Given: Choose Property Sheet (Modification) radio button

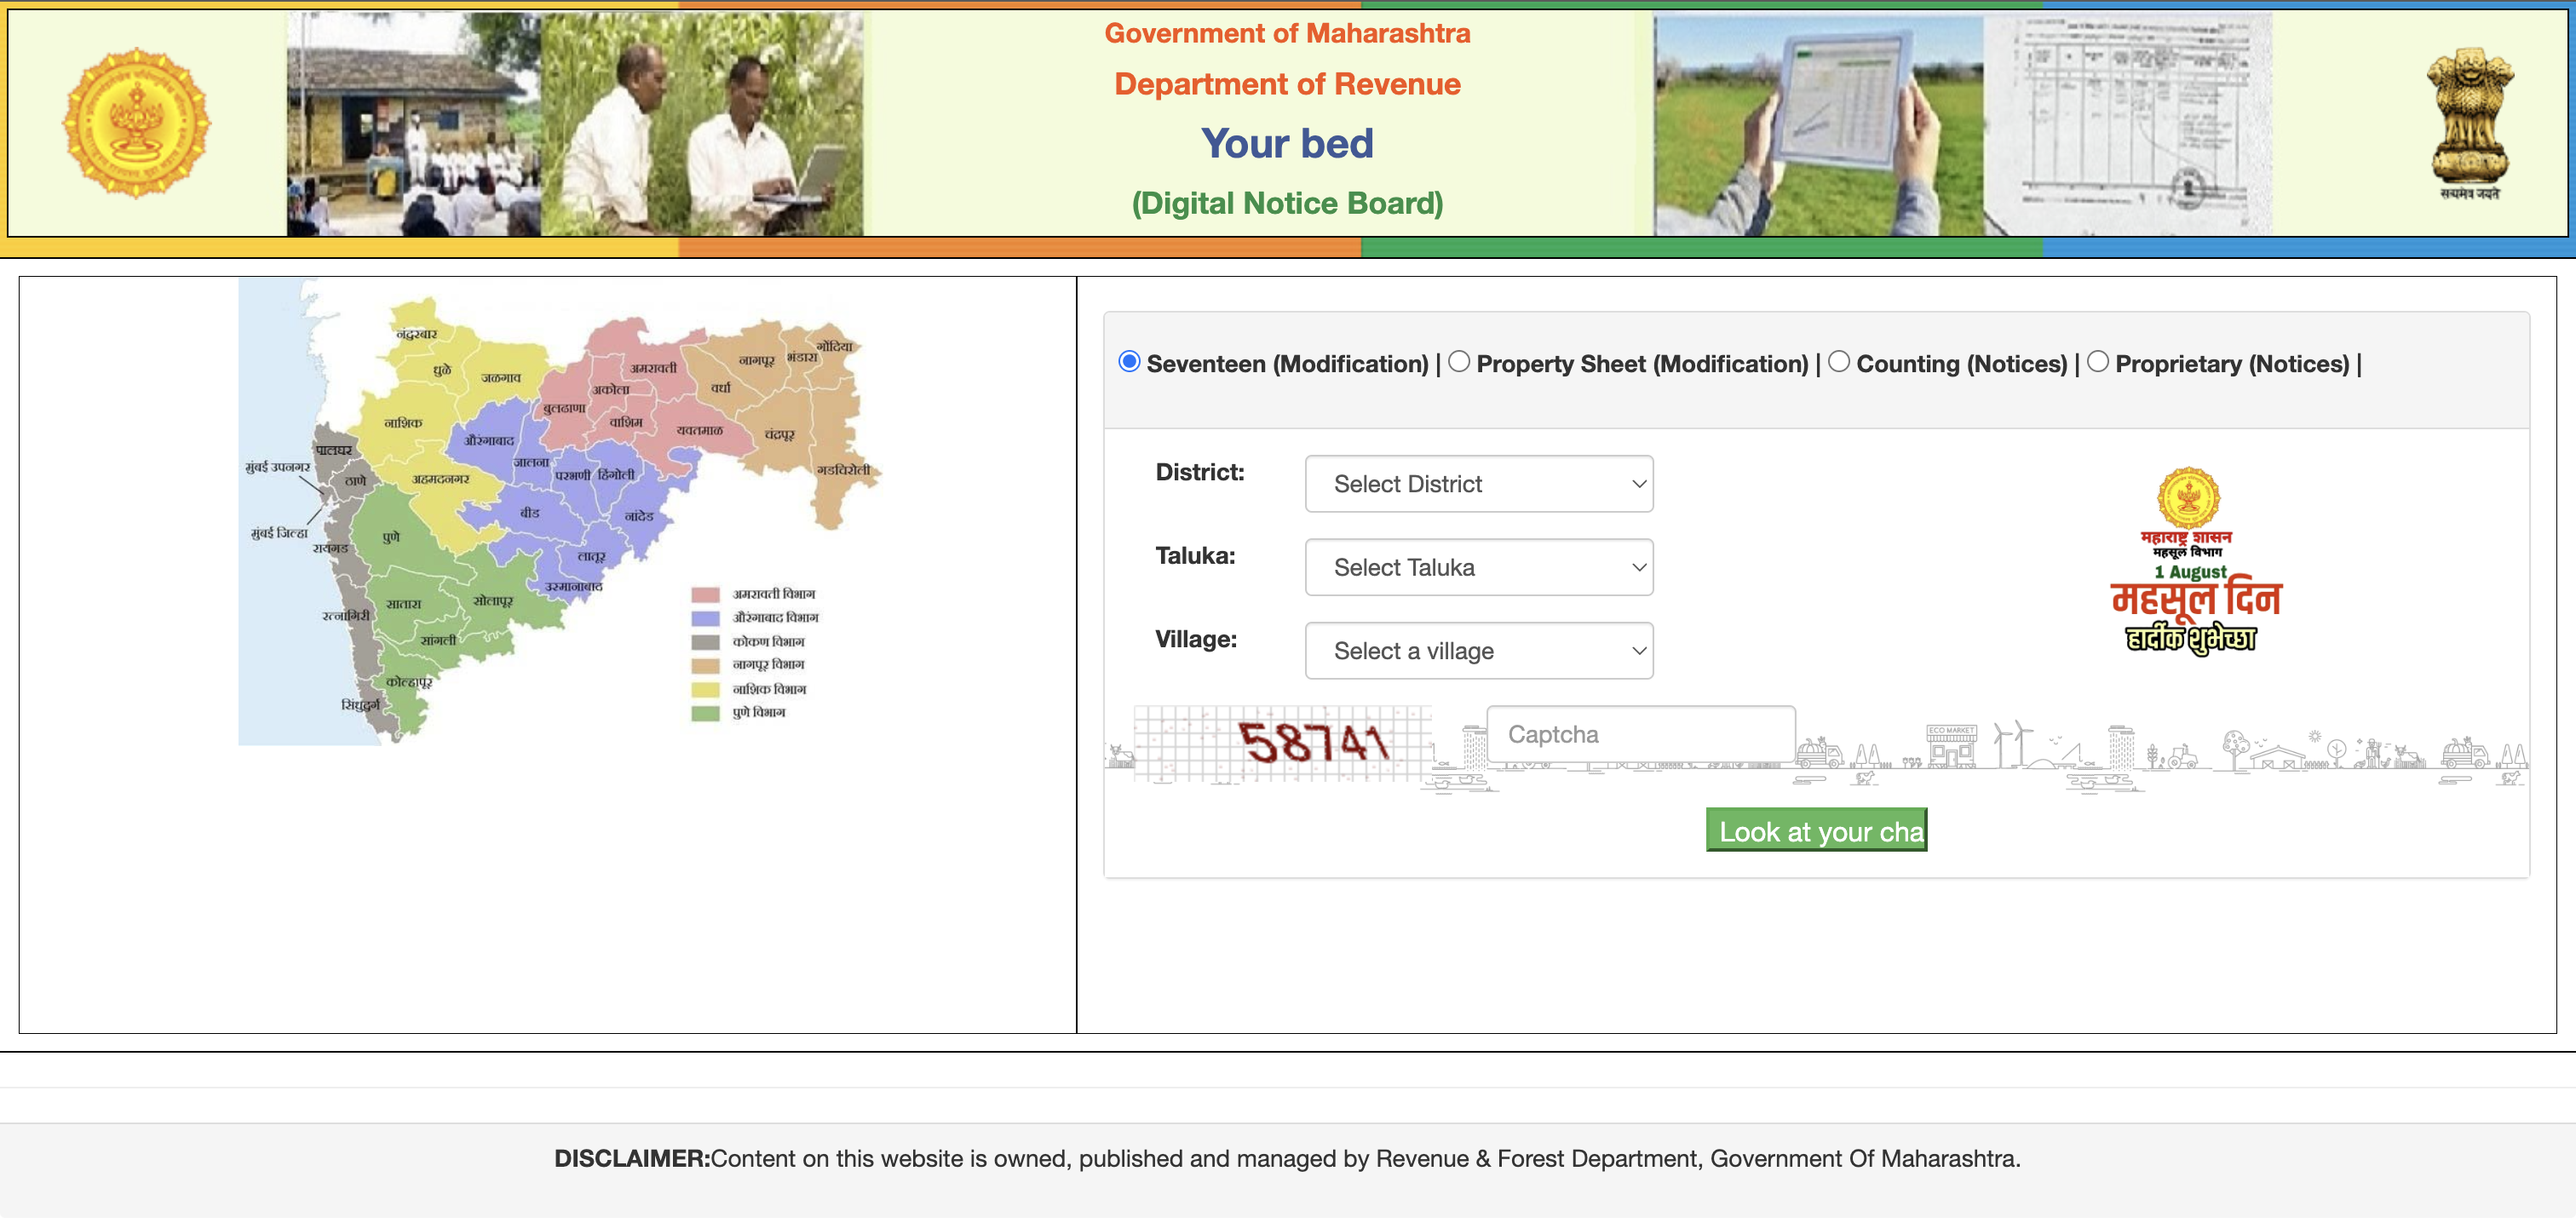Looking at the screenshot, I should 1459,362.
